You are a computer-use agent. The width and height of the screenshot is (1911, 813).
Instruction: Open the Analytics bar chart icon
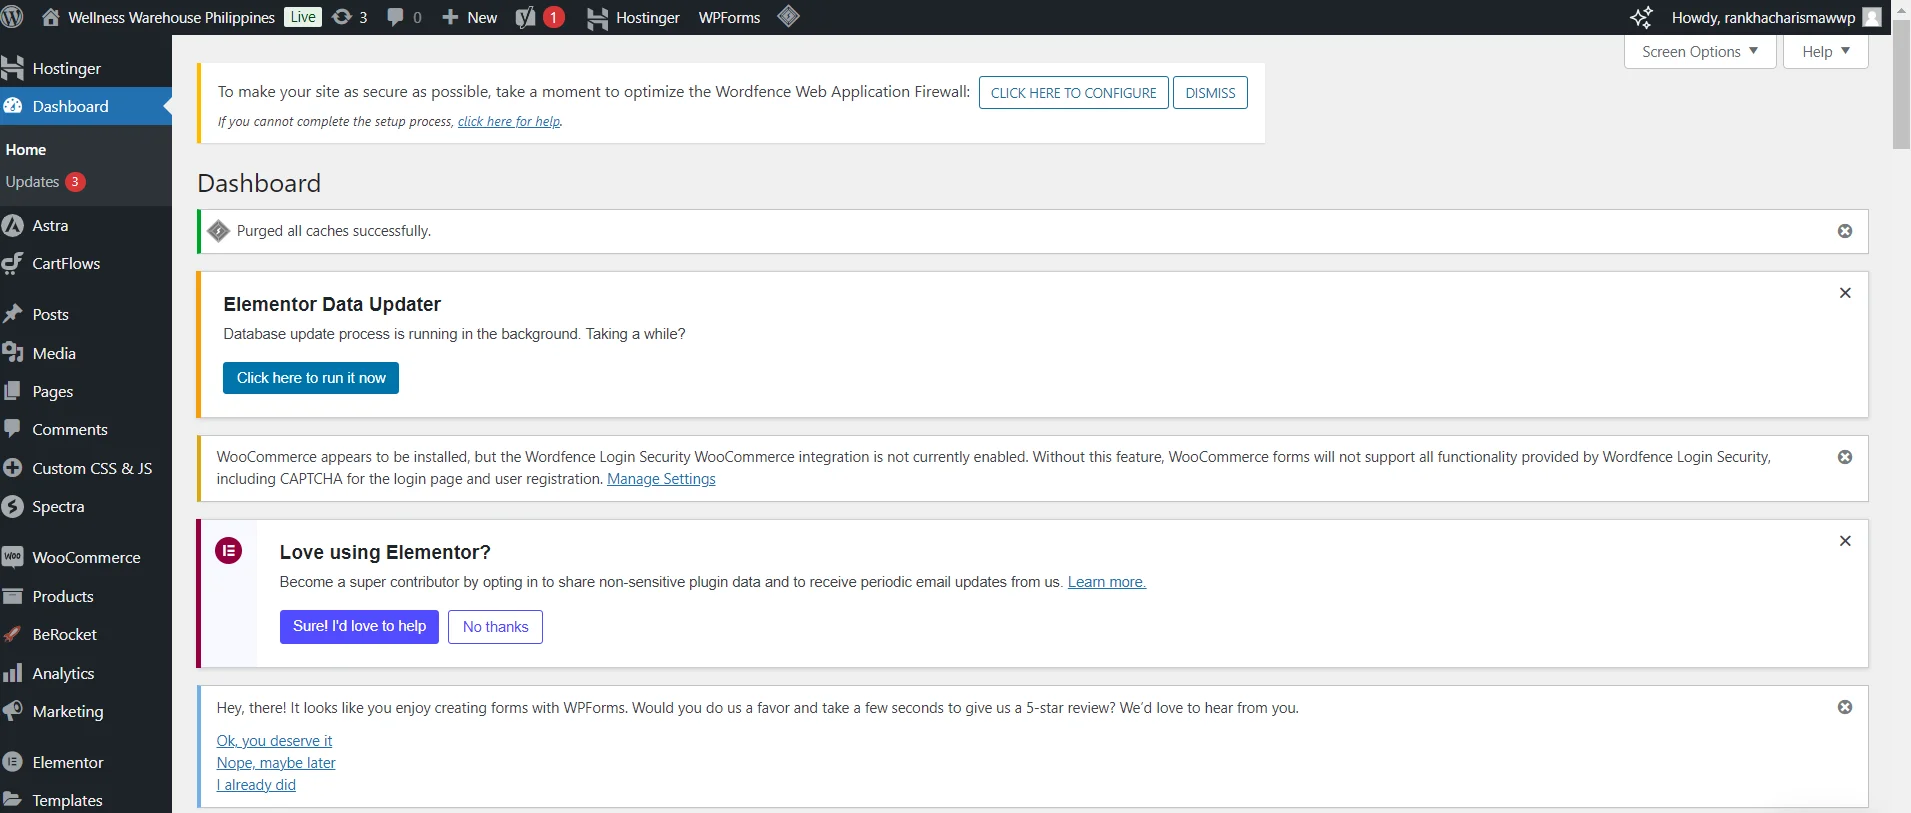pyautogui.click(x=13, y=673)
